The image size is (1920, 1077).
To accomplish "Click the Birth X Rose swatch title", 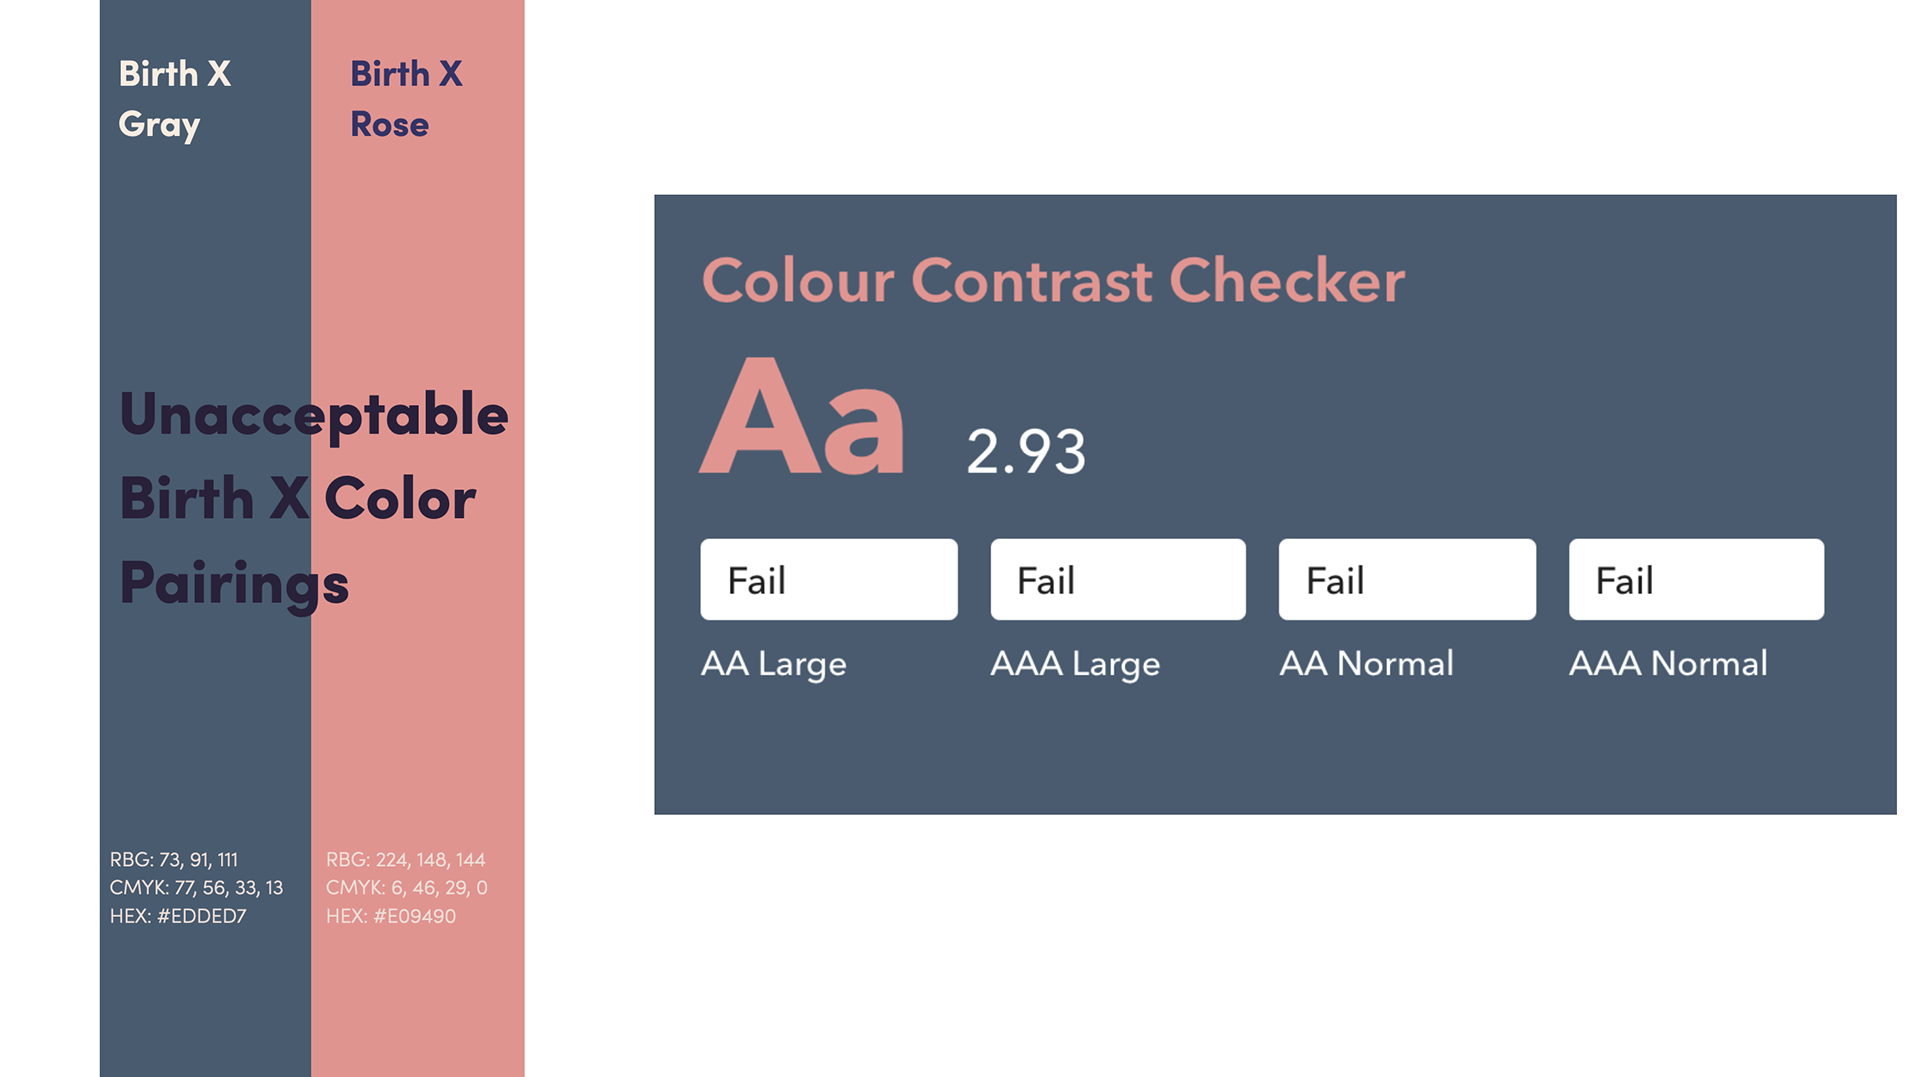I will point(406,98).
